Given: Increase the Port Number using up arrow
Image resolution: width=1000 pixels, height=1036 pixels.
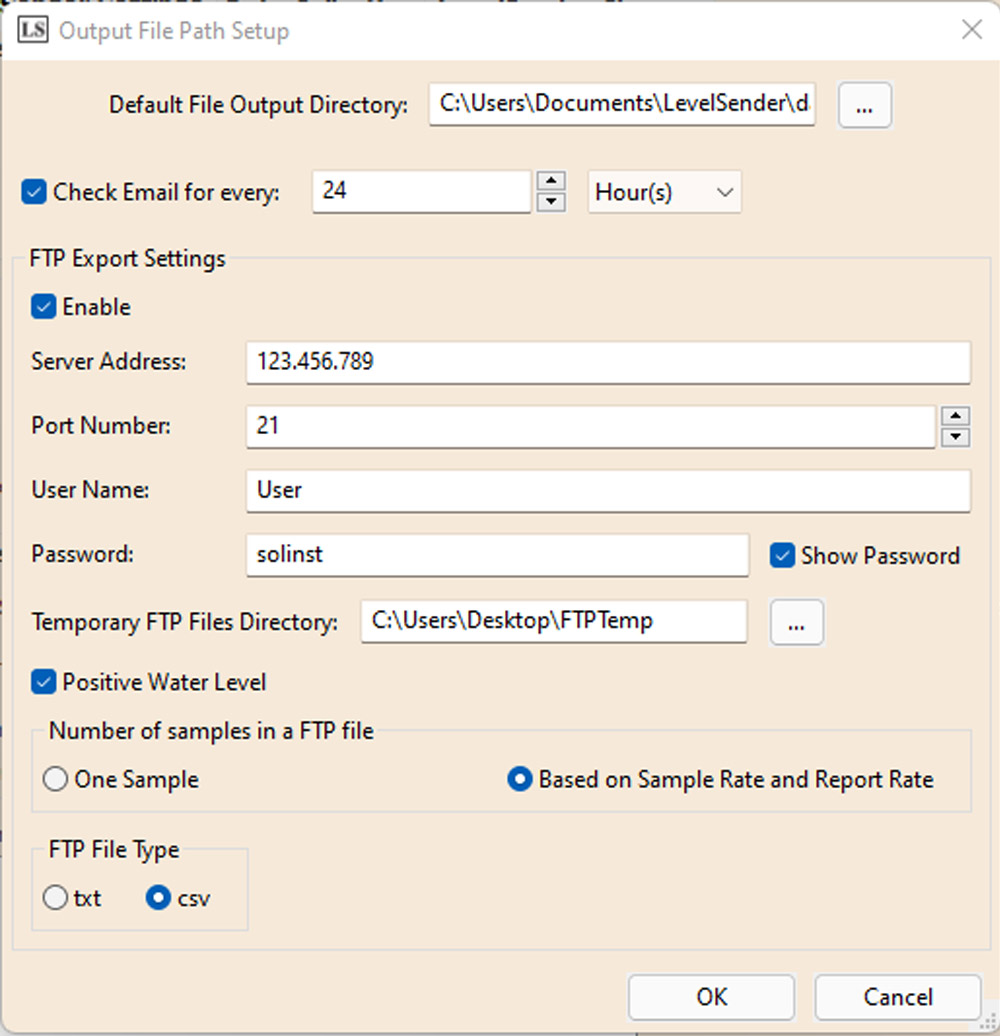Looking at the screenshot, I should (x=956, y=416).
